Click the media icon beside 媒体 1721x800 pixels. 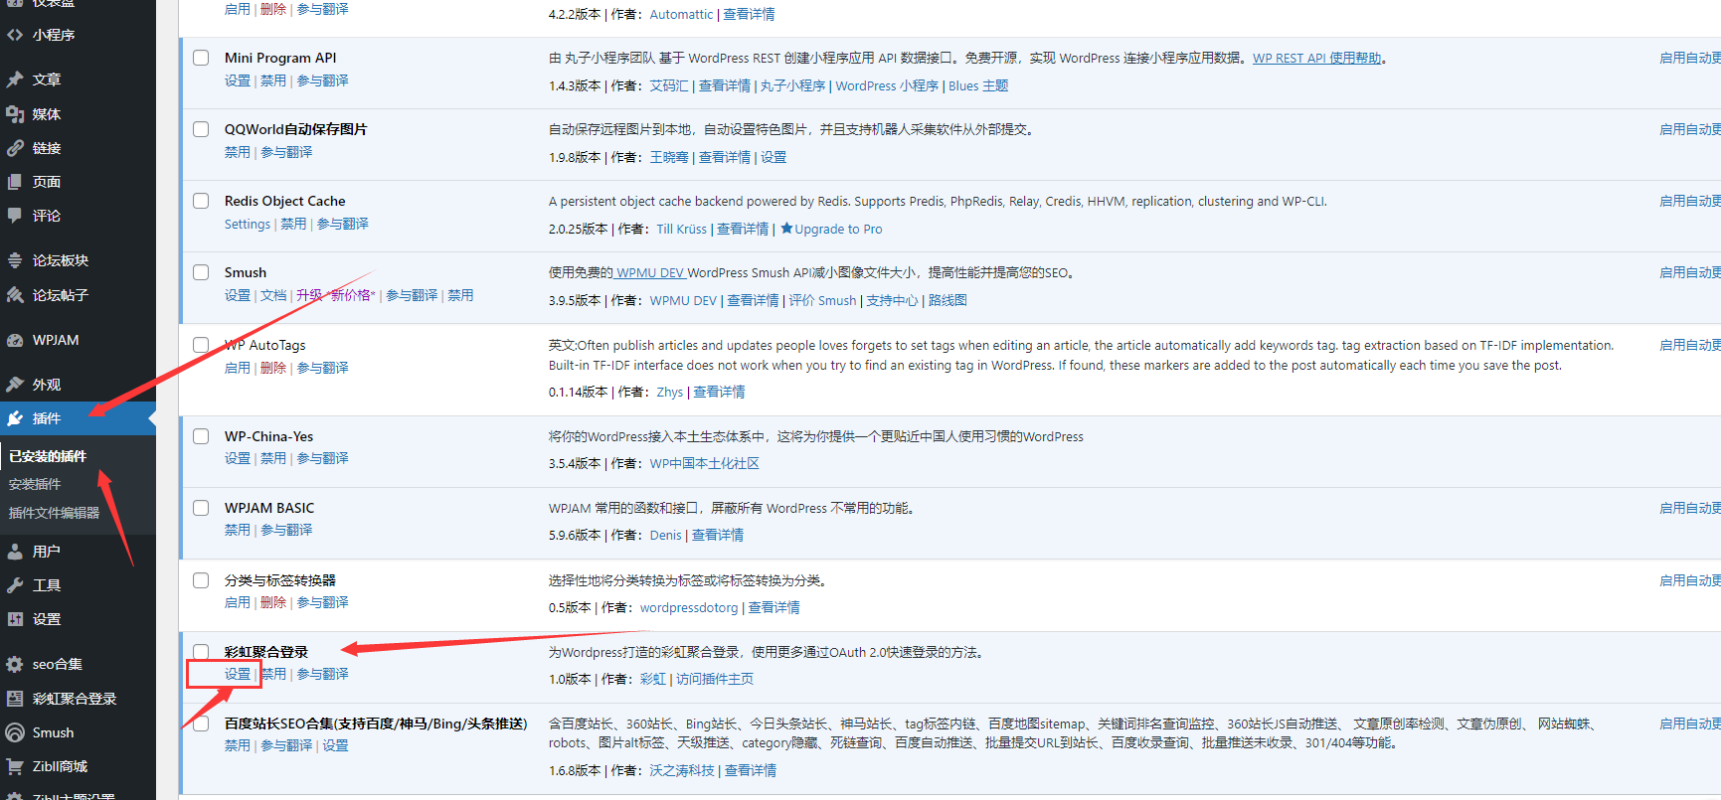[15, 114]
